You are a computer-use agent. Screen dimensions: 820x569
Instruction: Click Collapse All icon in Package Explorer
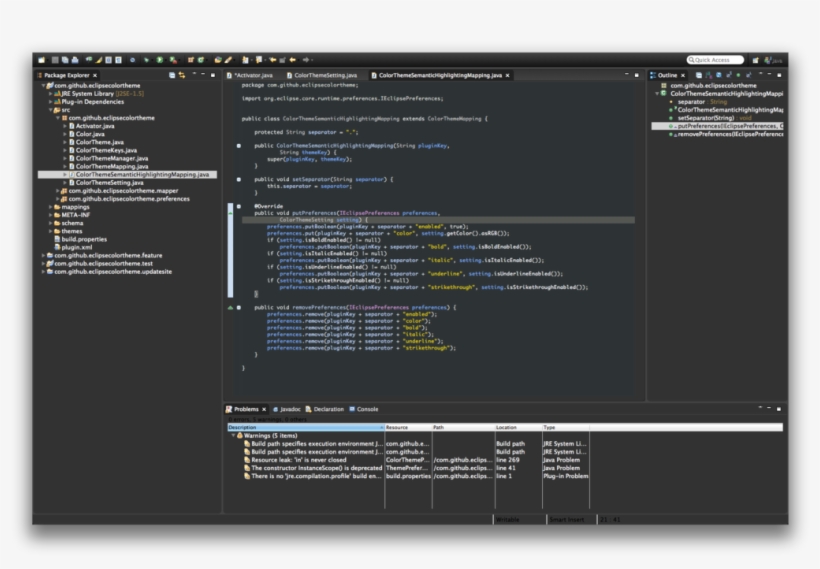point(172,75)
